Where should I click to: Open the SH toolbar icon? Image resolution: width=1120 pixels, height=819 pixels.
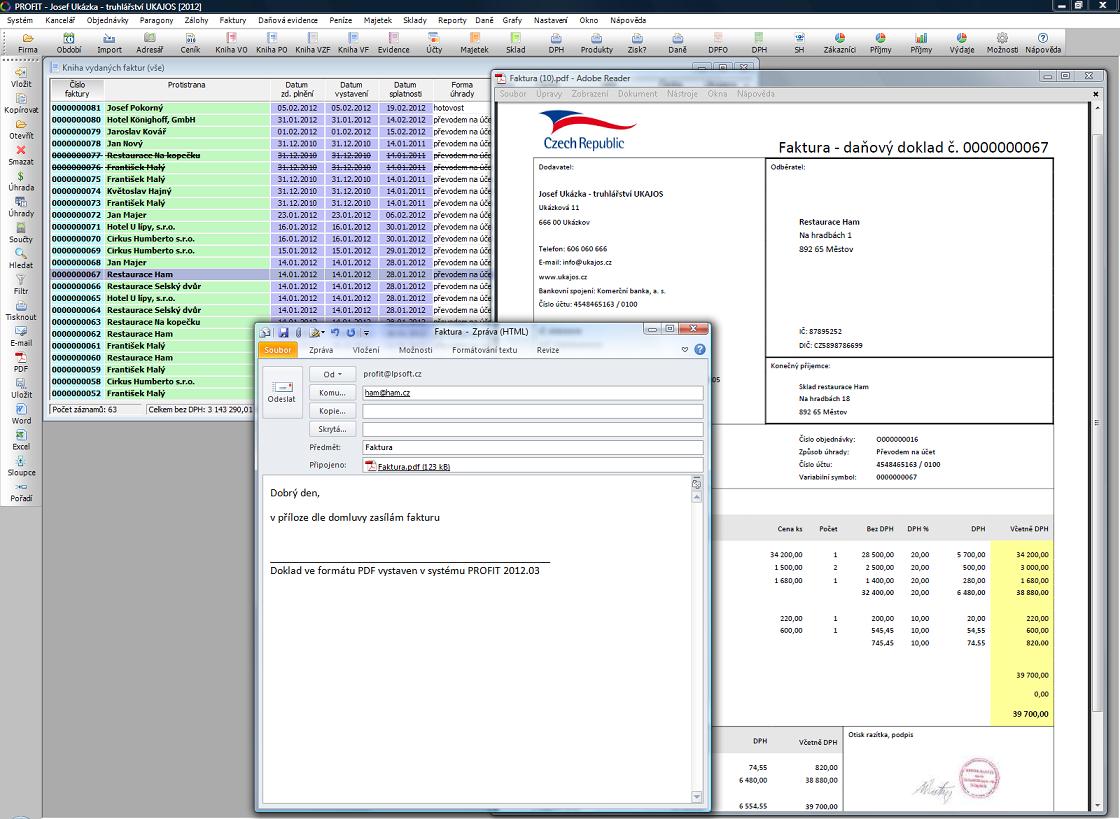click(x=799, y=43)
